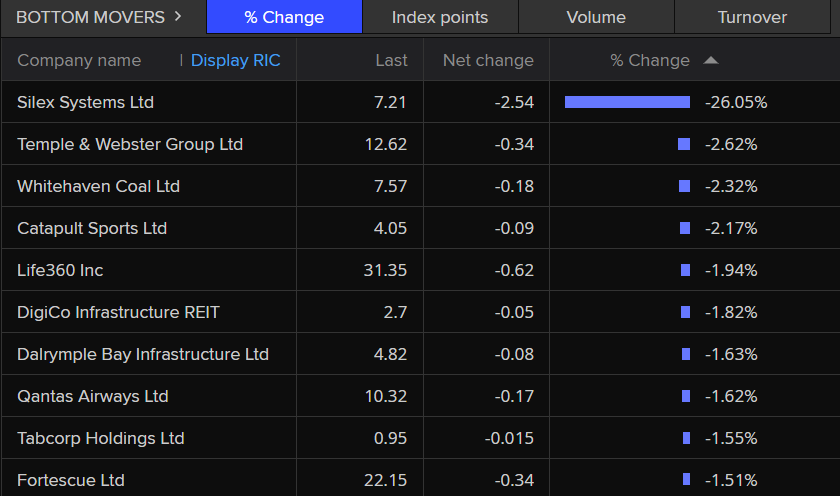Select the % Change tab at top
Screen dimensions: 840x496
click(284, 17)
